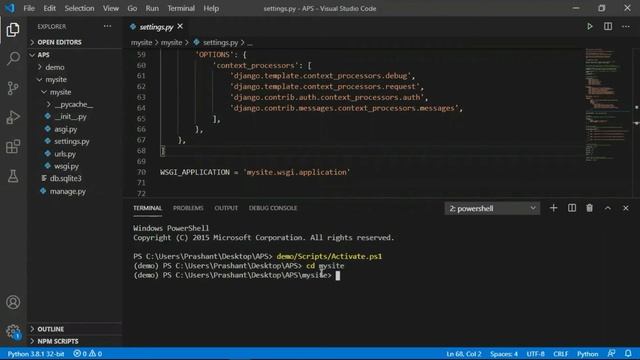This screenshot has width=640, height=360.
Task: Open urls.py in the explorer
Action: point(65,154)
